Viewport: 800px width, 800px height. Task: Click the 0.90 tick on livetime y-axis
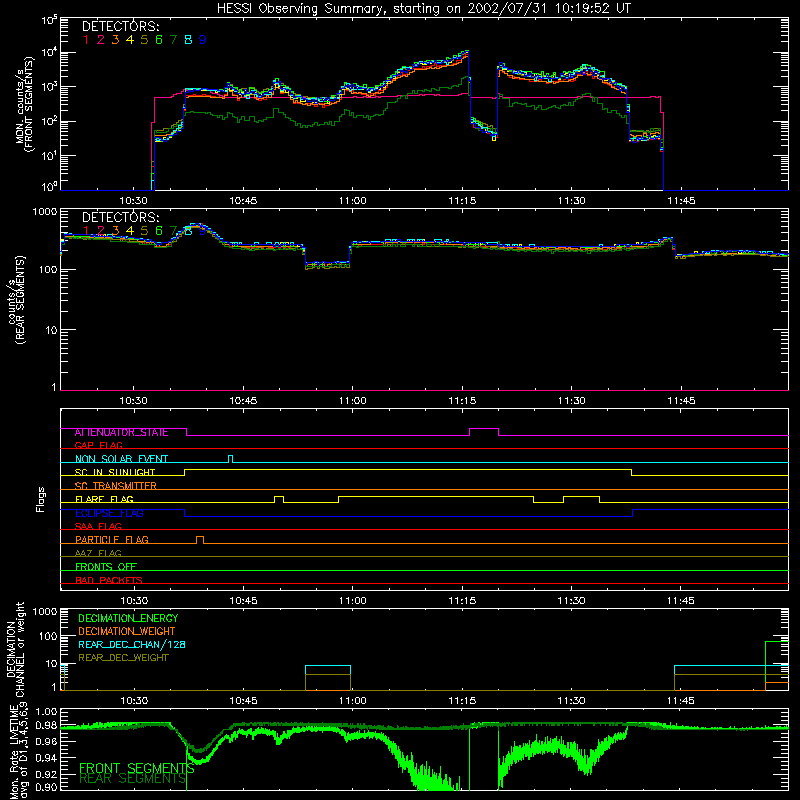pyautogui.click(x=46, y=787)
